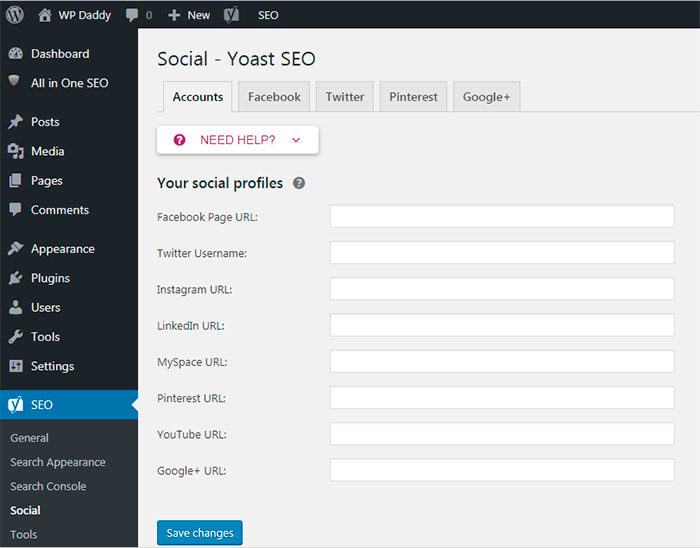The width and height of the screenshot is (700, 548).
Task: Open General under SEO submenu
Action: click(29, 438)
